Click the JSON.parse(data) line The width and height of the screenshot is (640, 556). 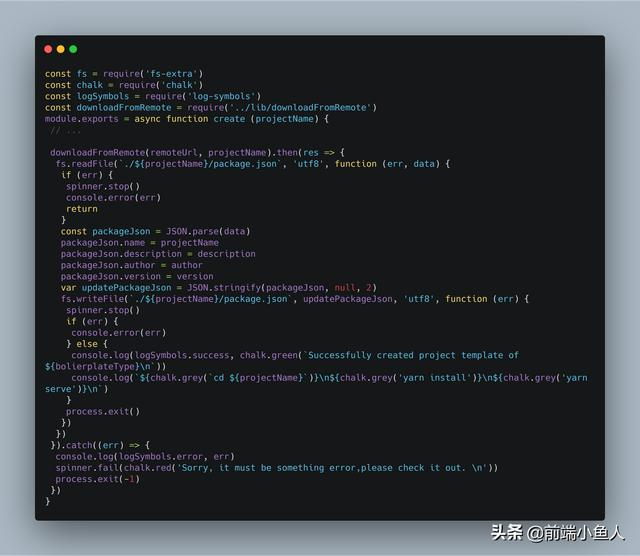155,231
